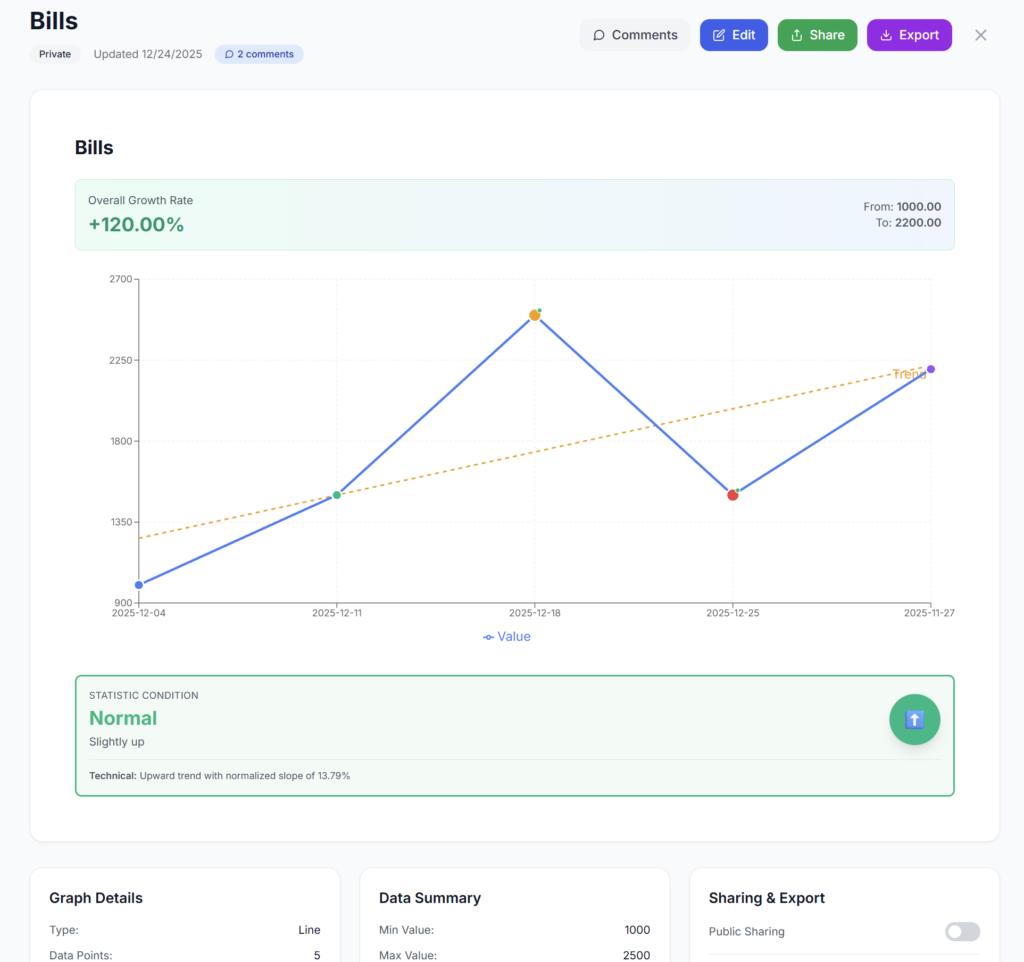This screenshot has height=962, width=1024.
Task: Click the Edit button
Action: click(733, 35)
